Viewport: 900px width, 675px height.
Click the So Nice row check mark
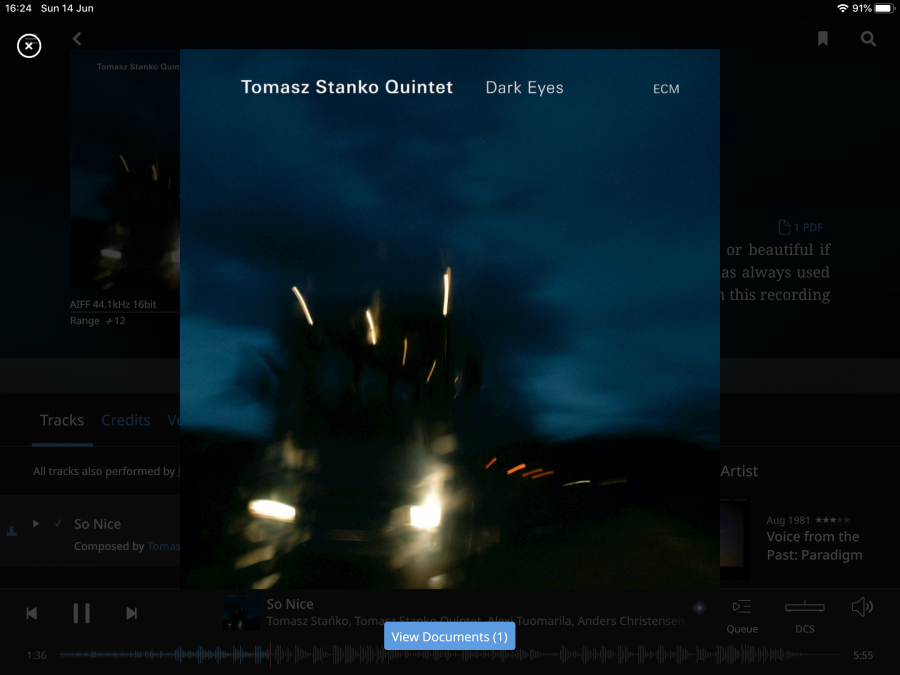click(x=58, y=523)
